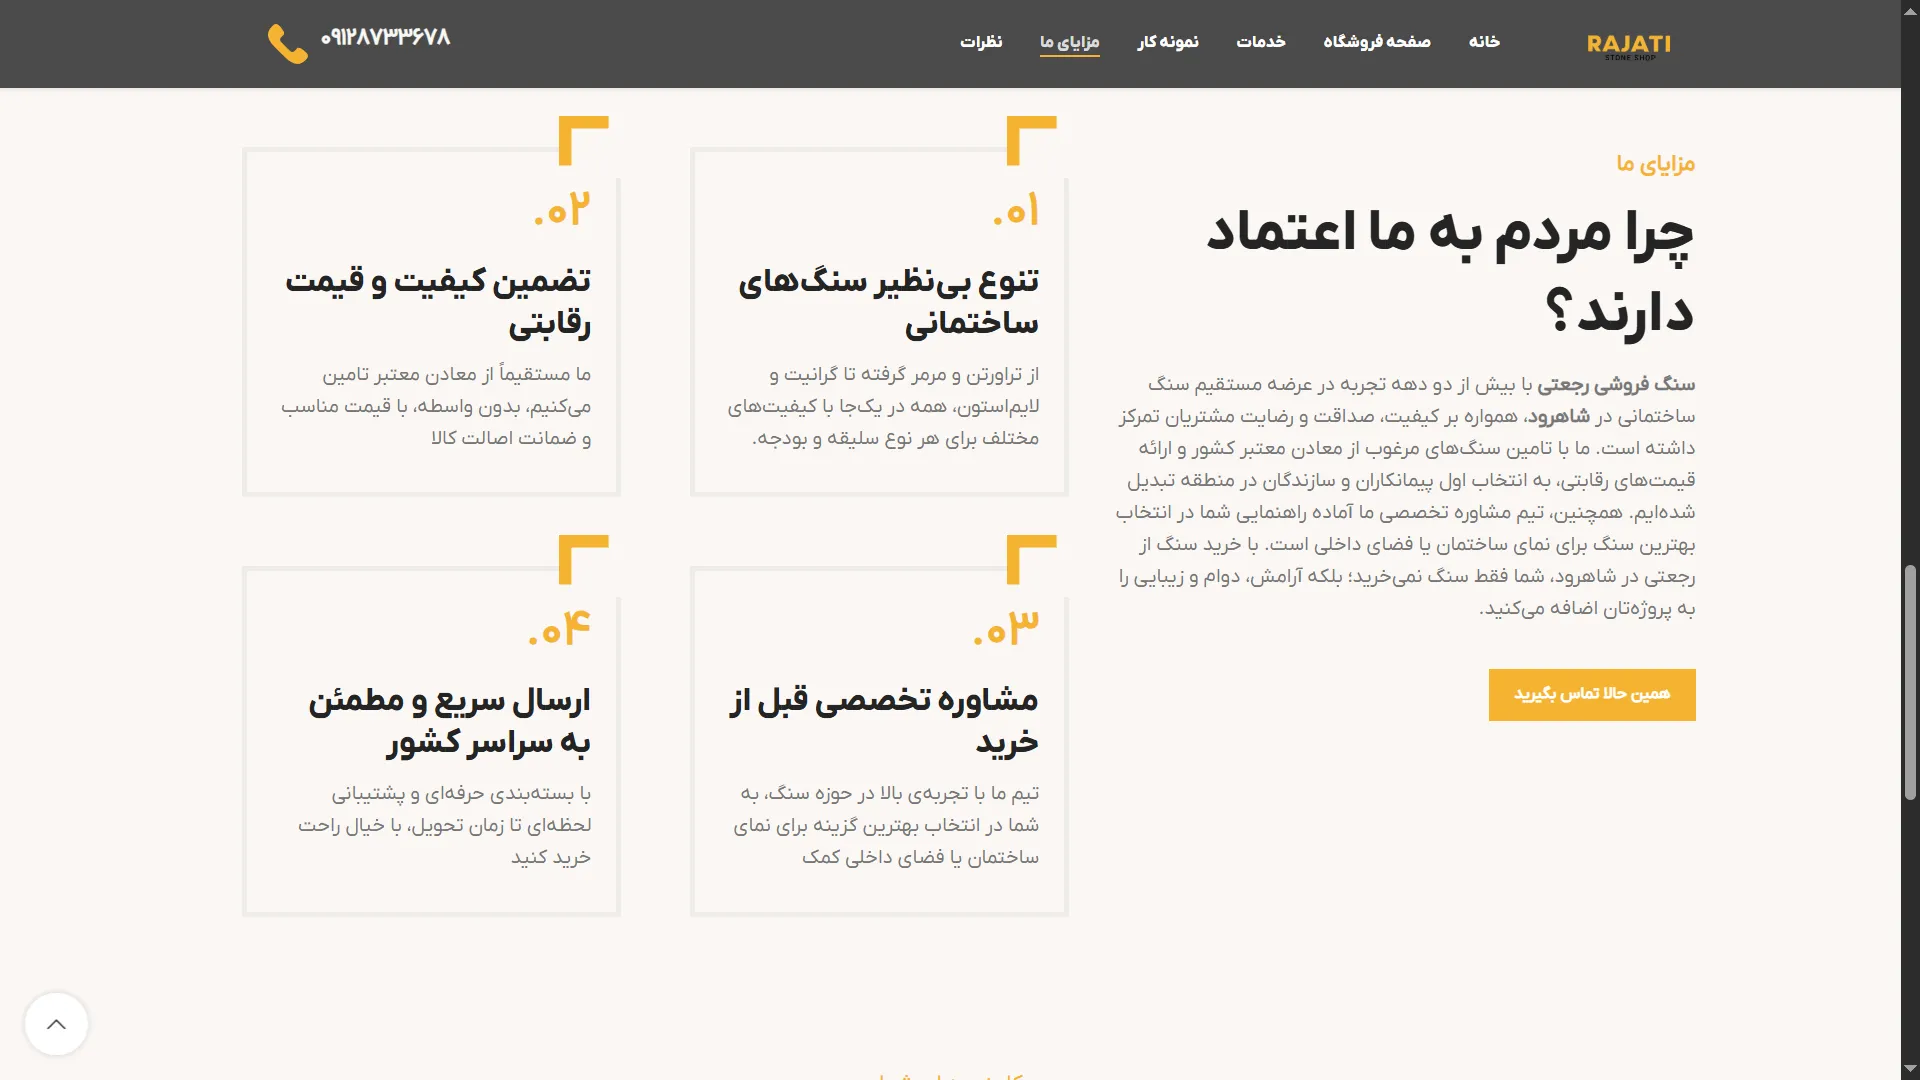This screenshot has width=1920, height=1080.
Task: Select the نمونه کار menu item
Action: [1168, 41]
